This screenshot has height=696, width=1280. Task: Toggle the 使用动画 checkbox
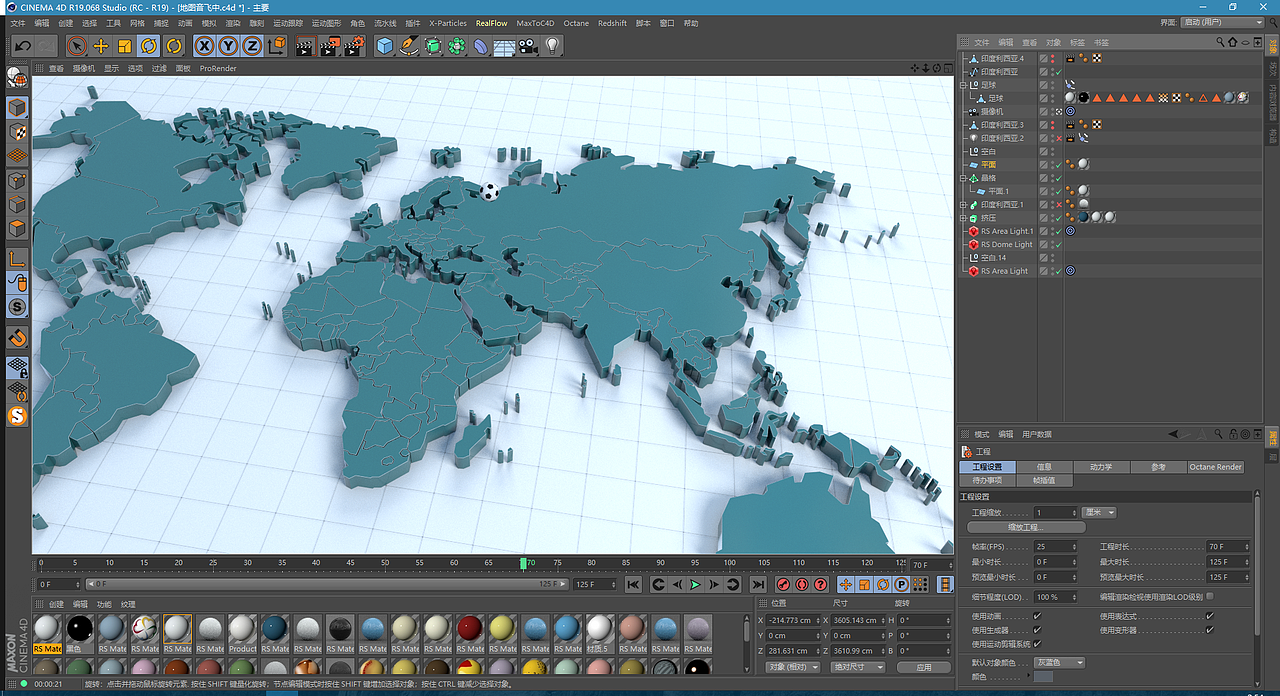(1037, 616)
